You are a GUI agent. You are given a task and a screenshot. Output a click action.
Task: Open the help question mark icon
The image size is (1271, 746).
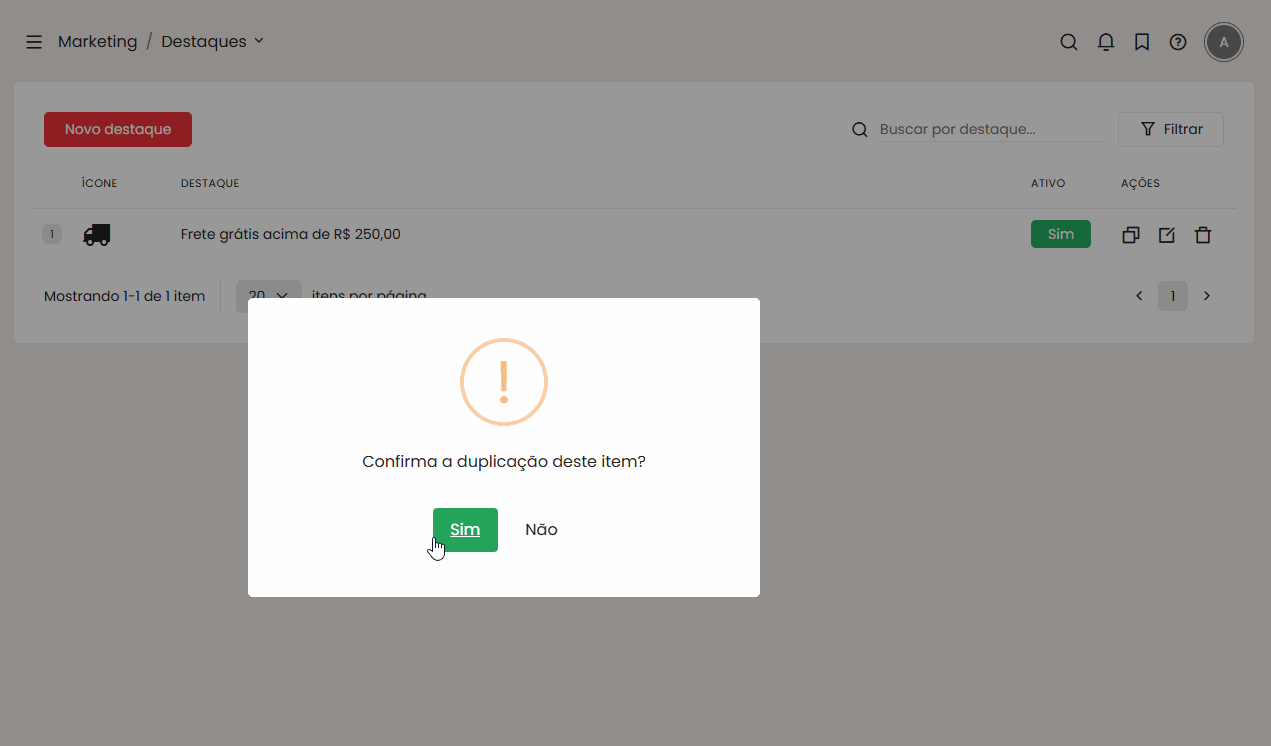click(1178, 42)
